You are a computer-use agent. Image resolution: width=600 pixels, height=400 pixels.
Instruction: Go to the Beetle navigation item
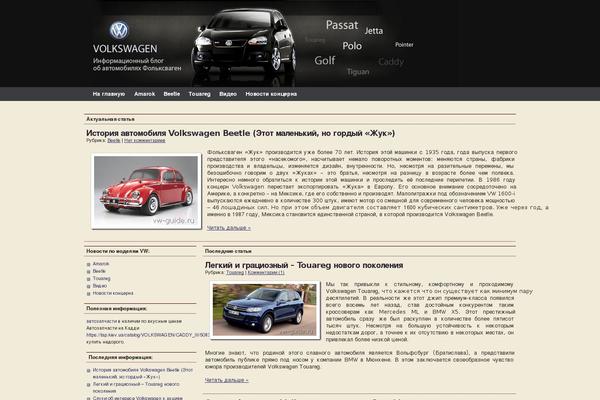click(171, 94)
